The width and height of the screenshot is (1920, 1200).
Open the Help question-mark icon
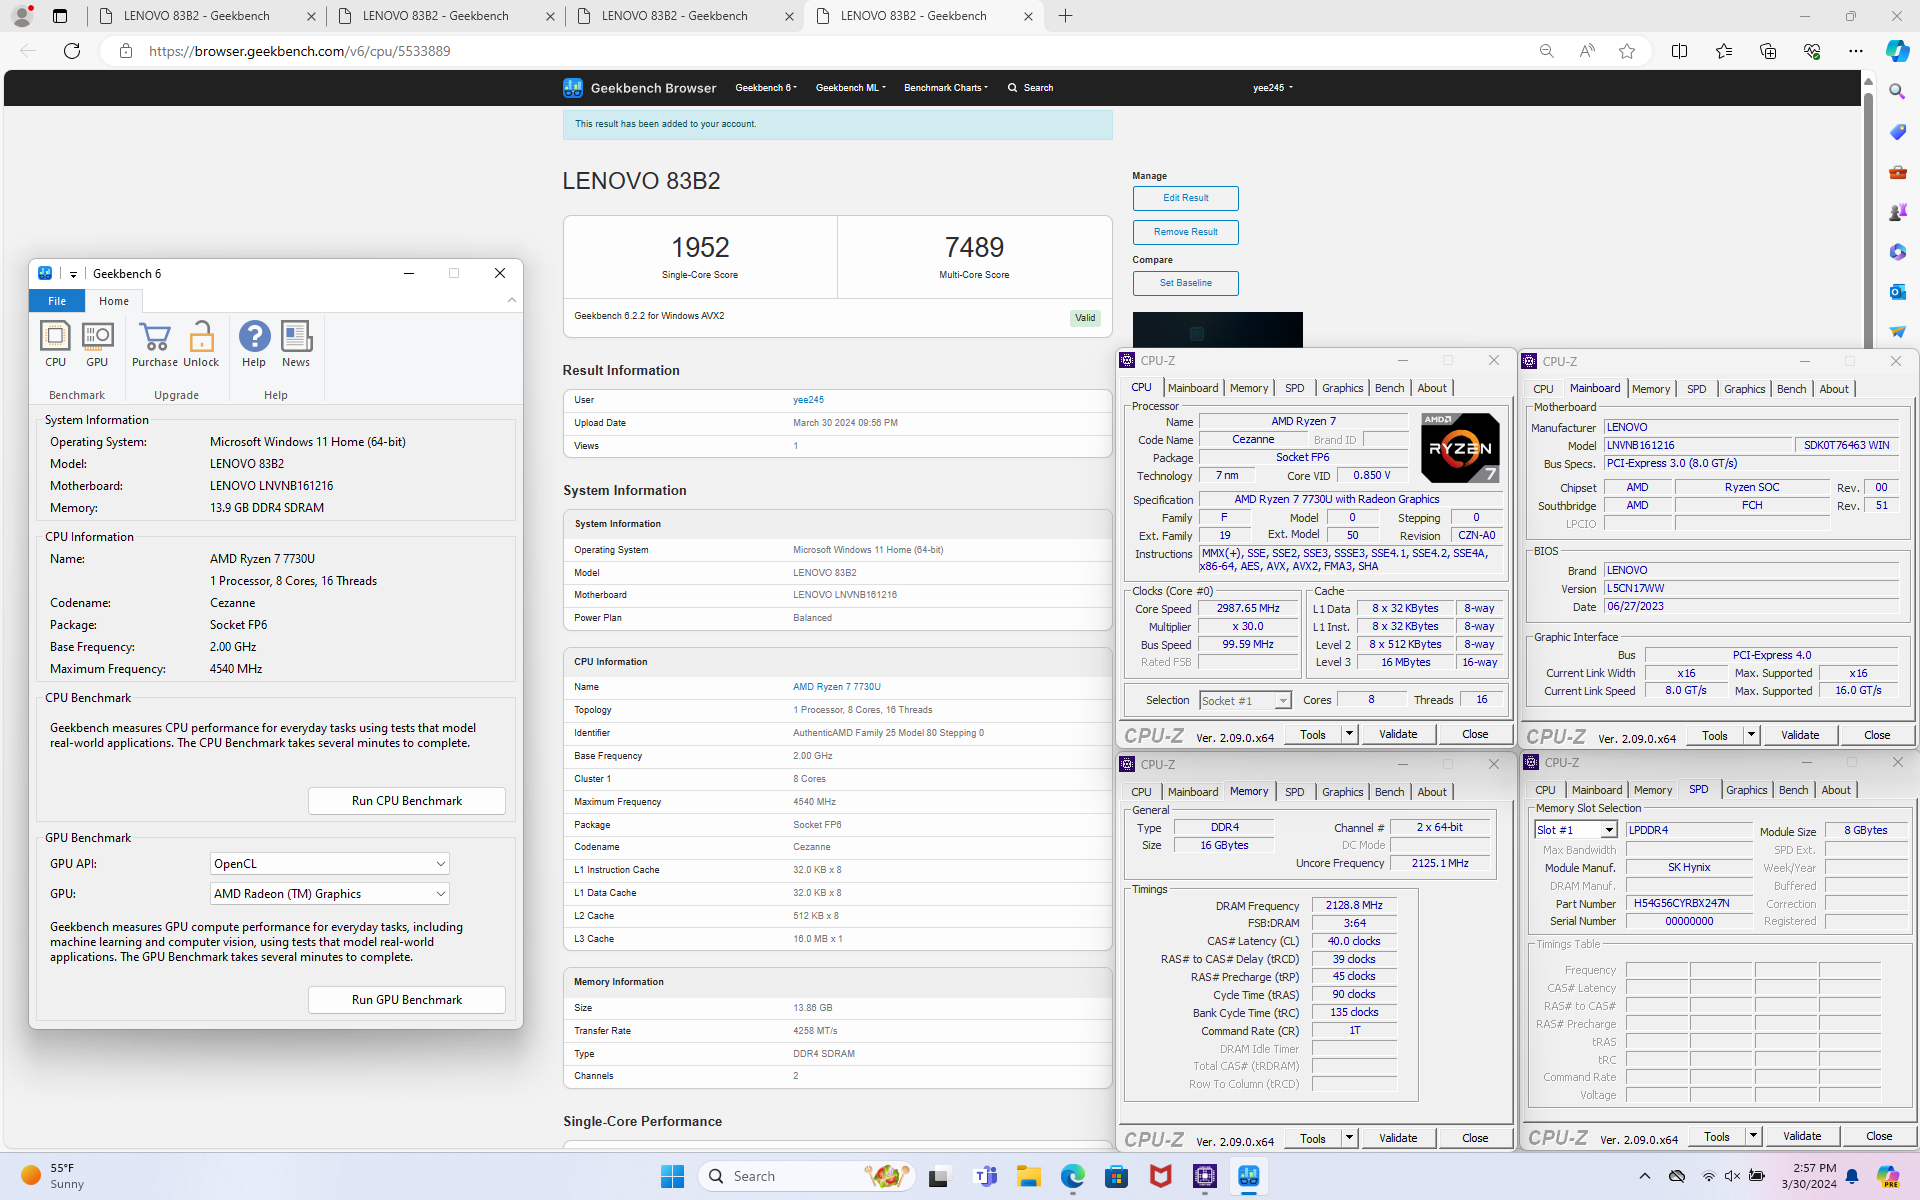coord(254,344)
